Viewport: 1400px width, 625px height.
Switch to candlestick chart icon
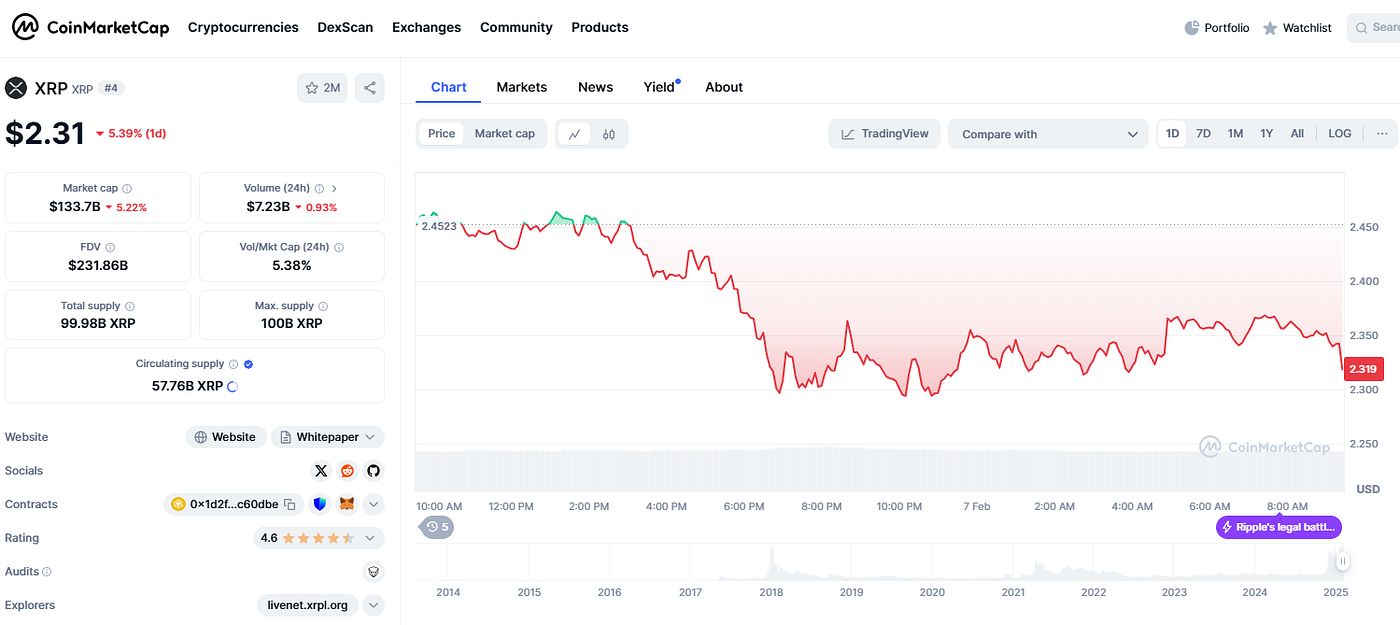[609, 134]
